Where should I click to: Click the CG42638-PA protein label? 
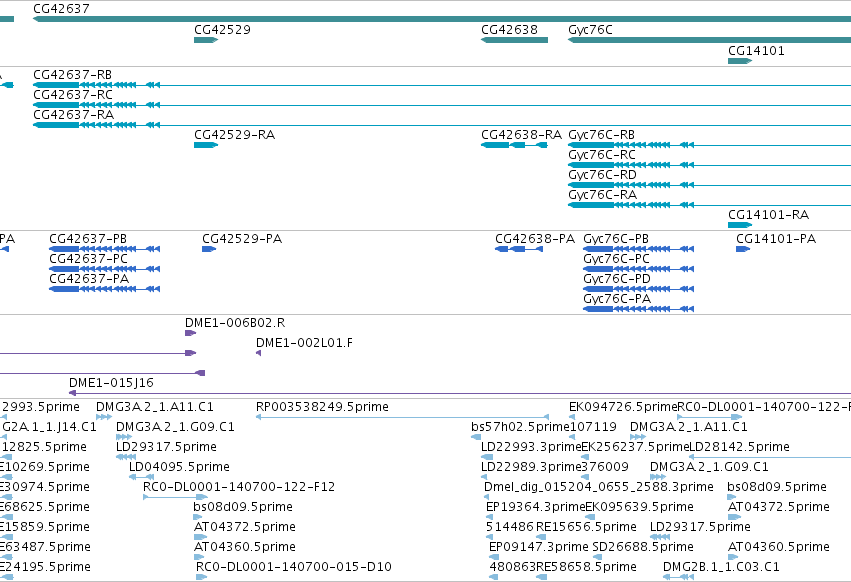(535, 239)
